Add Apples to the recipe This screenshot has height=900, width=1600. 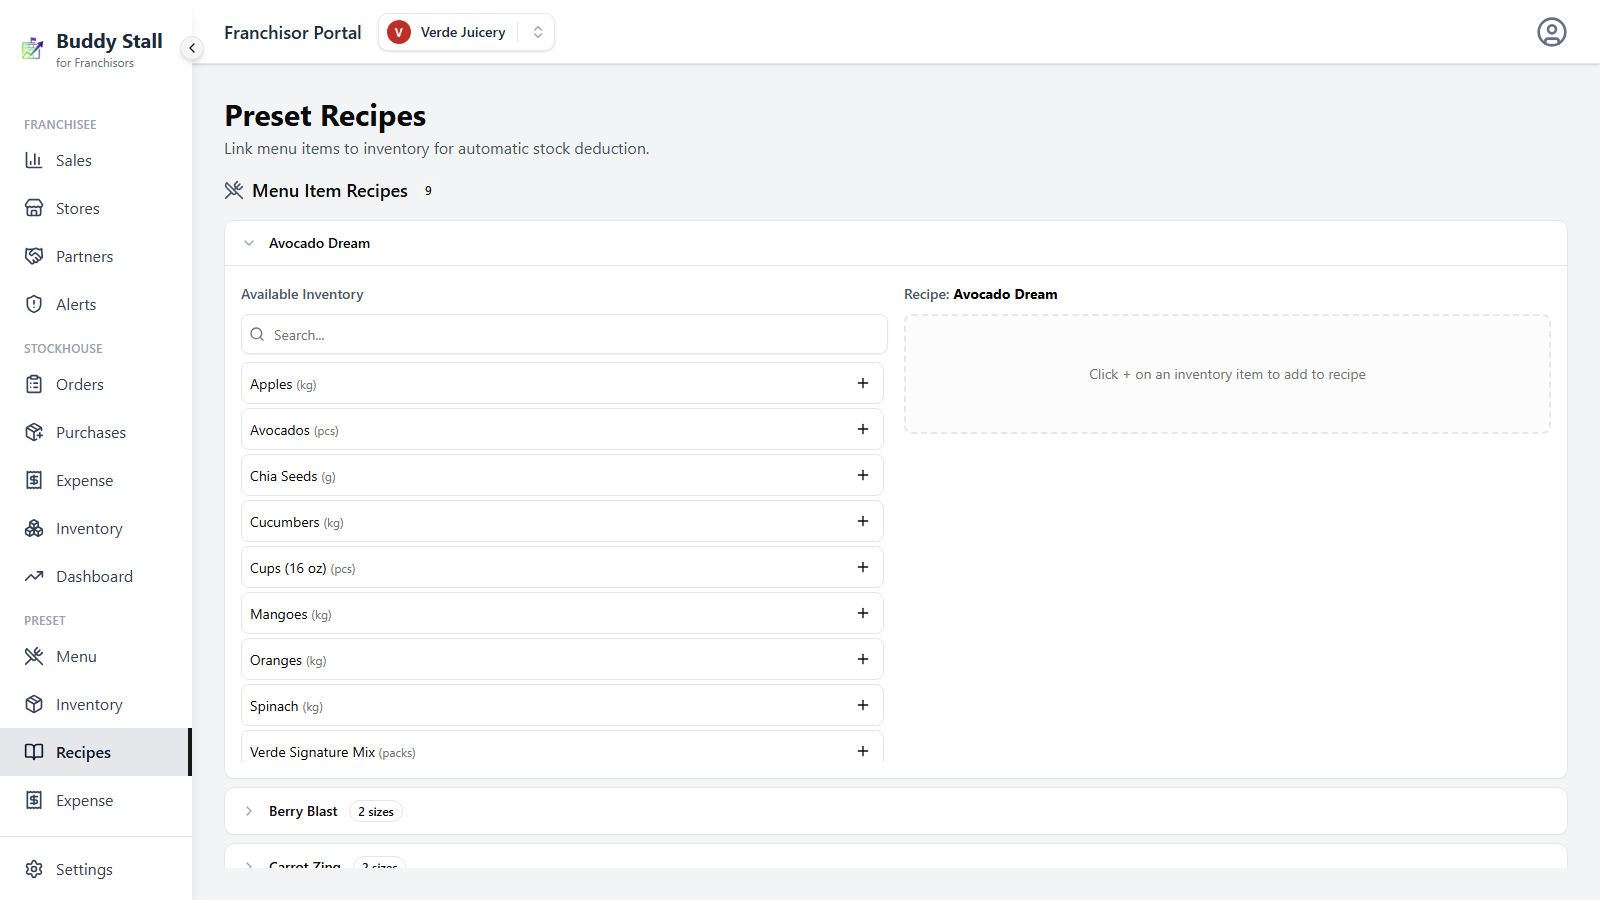863,383
